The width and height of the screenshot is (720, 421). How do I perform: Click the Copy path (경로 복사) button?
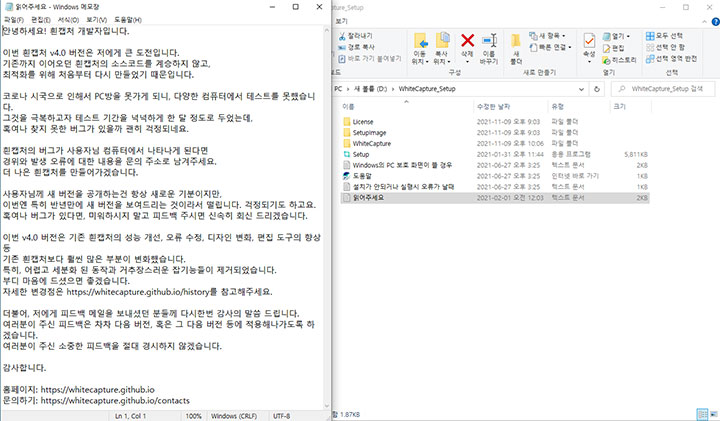(x=356, y=47)
